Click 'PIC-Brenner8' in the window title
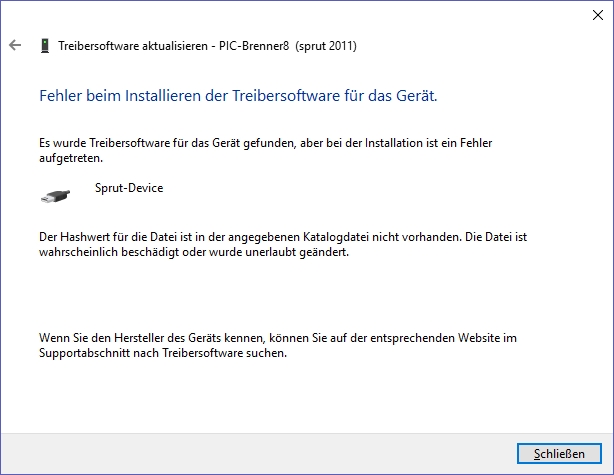 (x=254, y=46)
